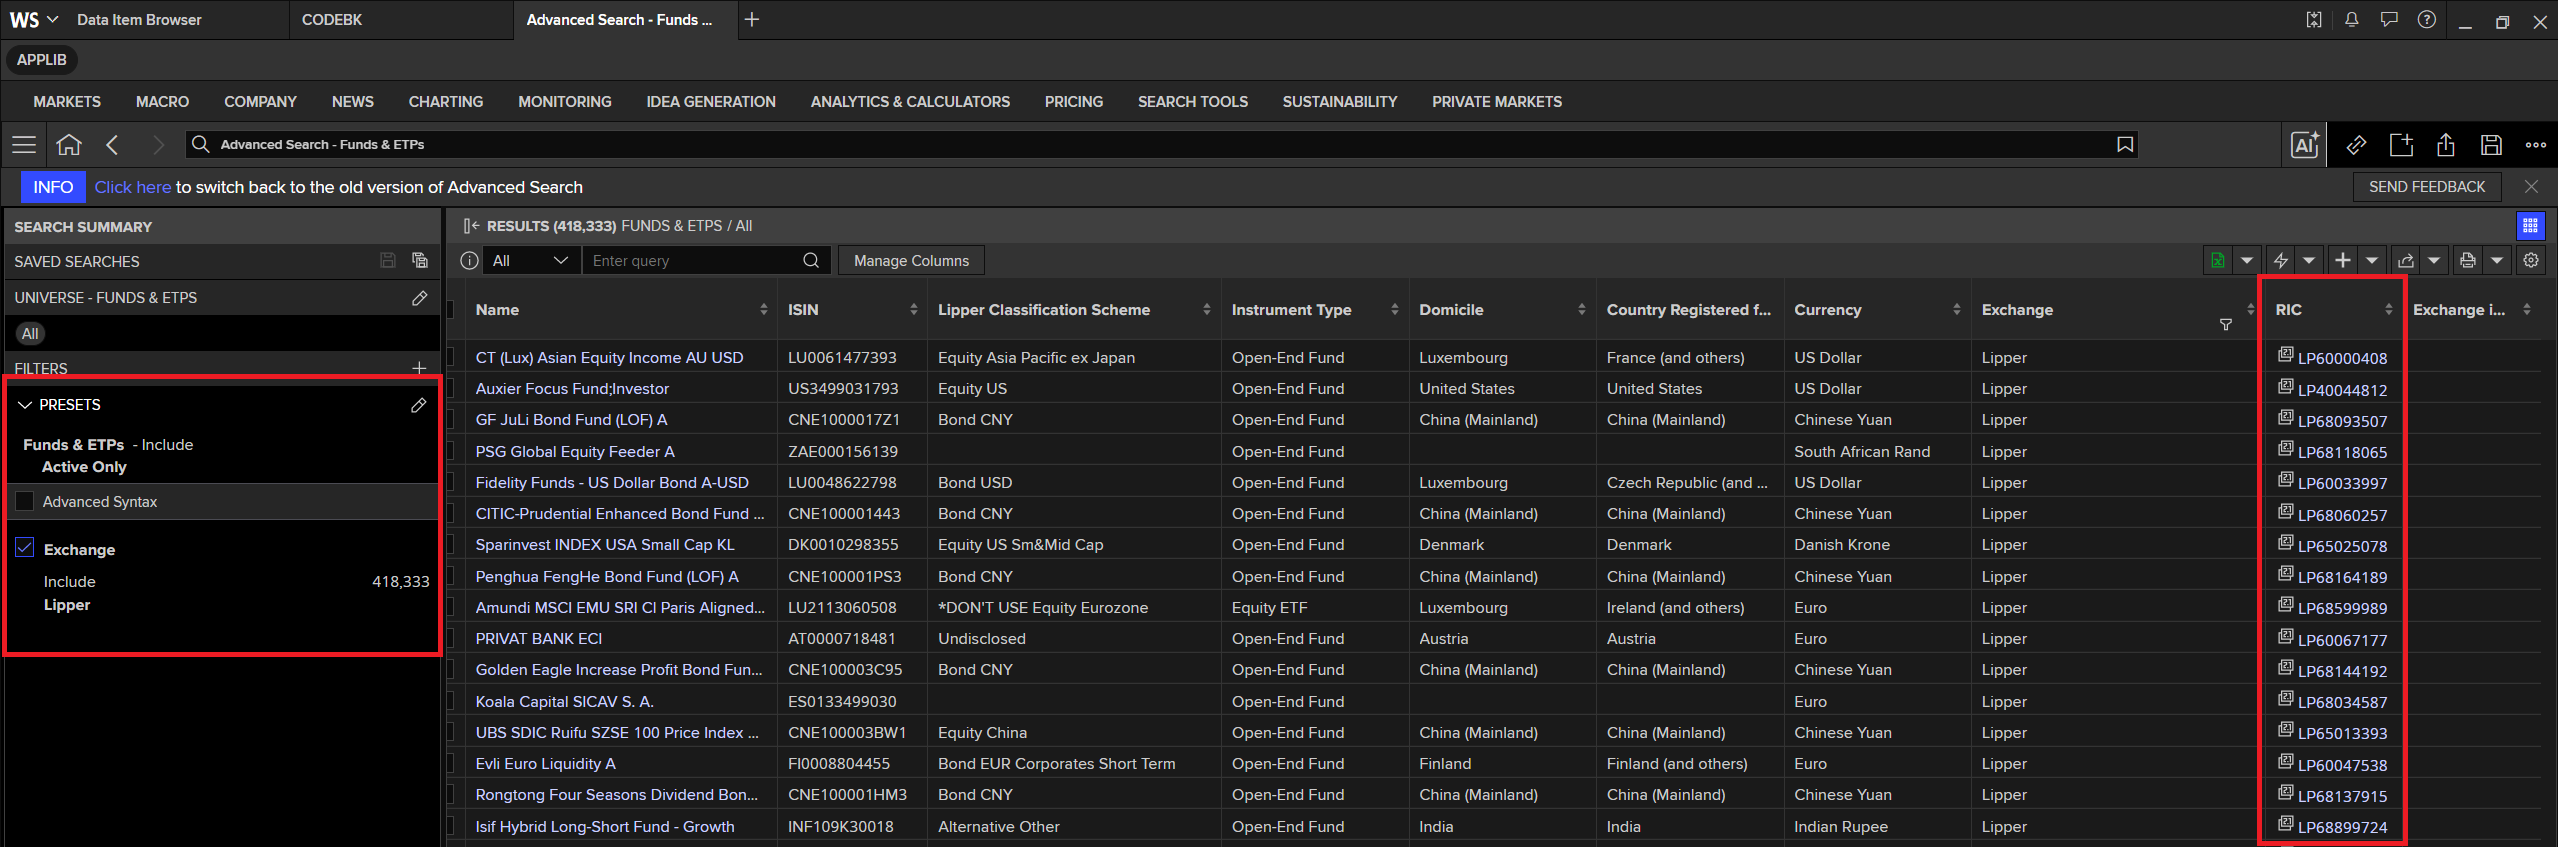The image size is (2558, 847).
Task: Open the print options dropdown arrow
Action: (2497, 261)
